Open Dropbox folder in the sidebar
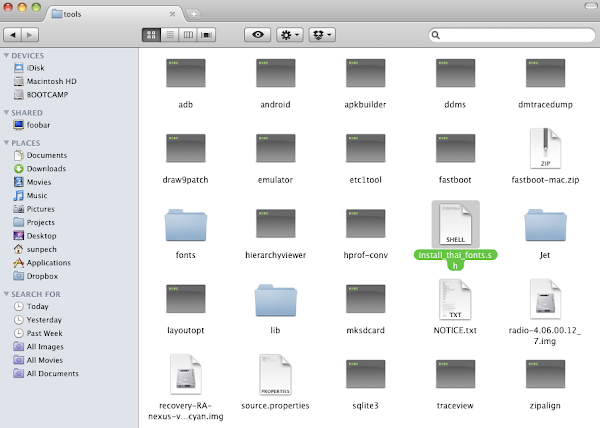600x428 pixels. click(x=36, y=276)
